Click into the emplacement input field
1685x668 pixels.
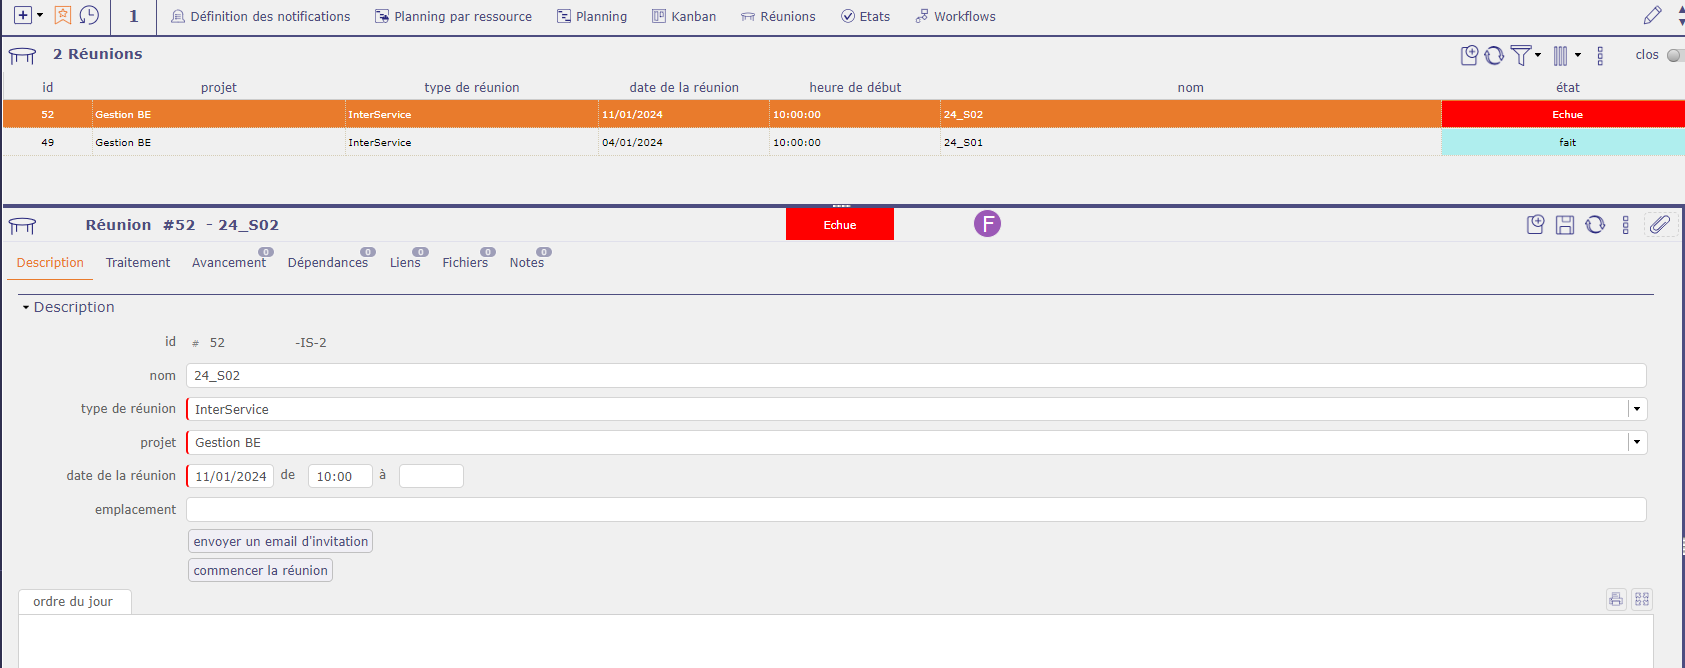click(x=915, y=510)
